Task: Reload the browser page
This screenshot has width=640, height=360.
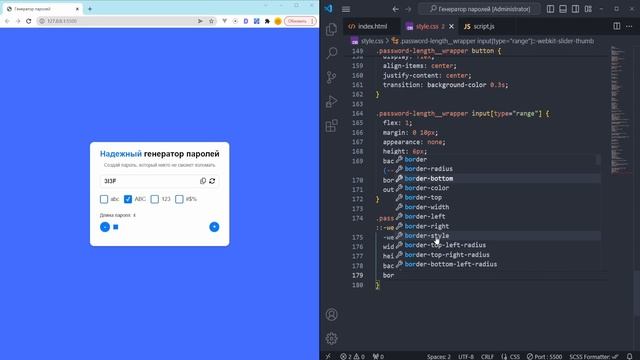Action: pos(29,21)
